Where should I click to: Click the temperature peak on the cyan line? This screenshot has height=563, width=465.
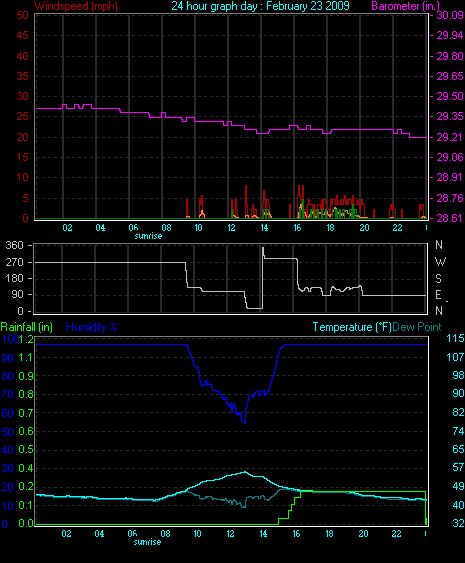coord(245,472)
